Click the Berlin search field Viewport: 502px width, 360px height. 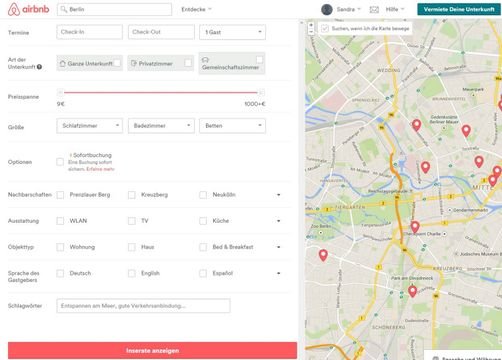(x=114, y=9)
